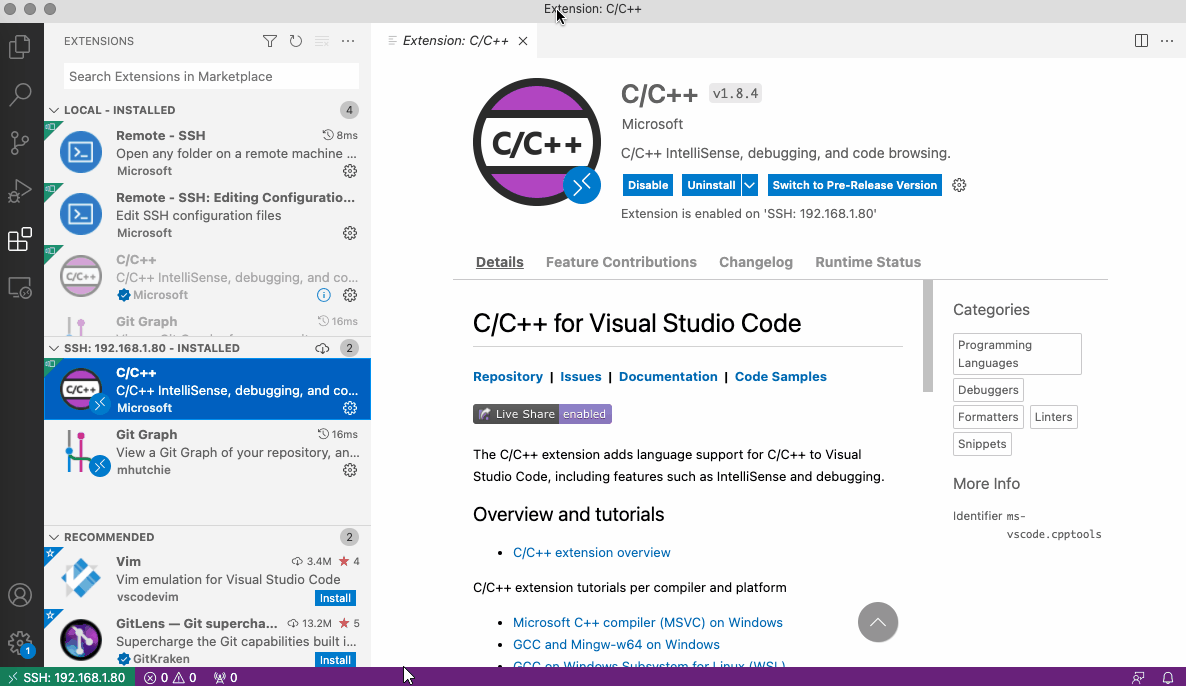Select the Snippets category

click(982, 444)
